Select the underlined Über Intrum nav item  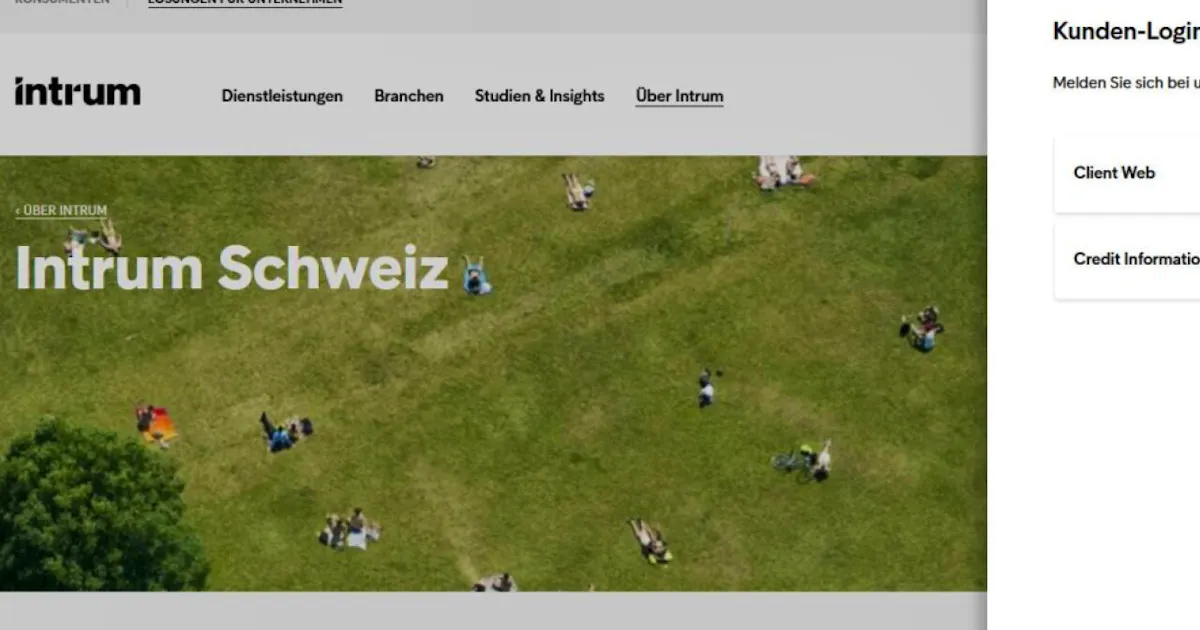679,96
